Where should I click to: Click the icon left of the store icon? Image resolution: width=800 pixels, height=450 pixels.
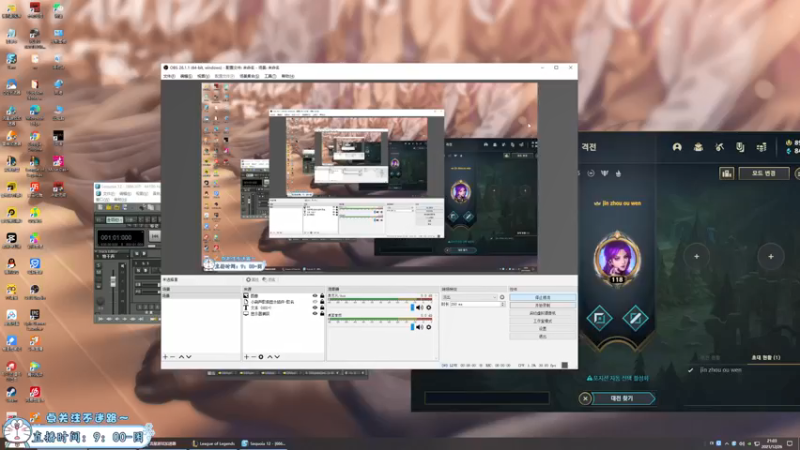click(740, 147)
